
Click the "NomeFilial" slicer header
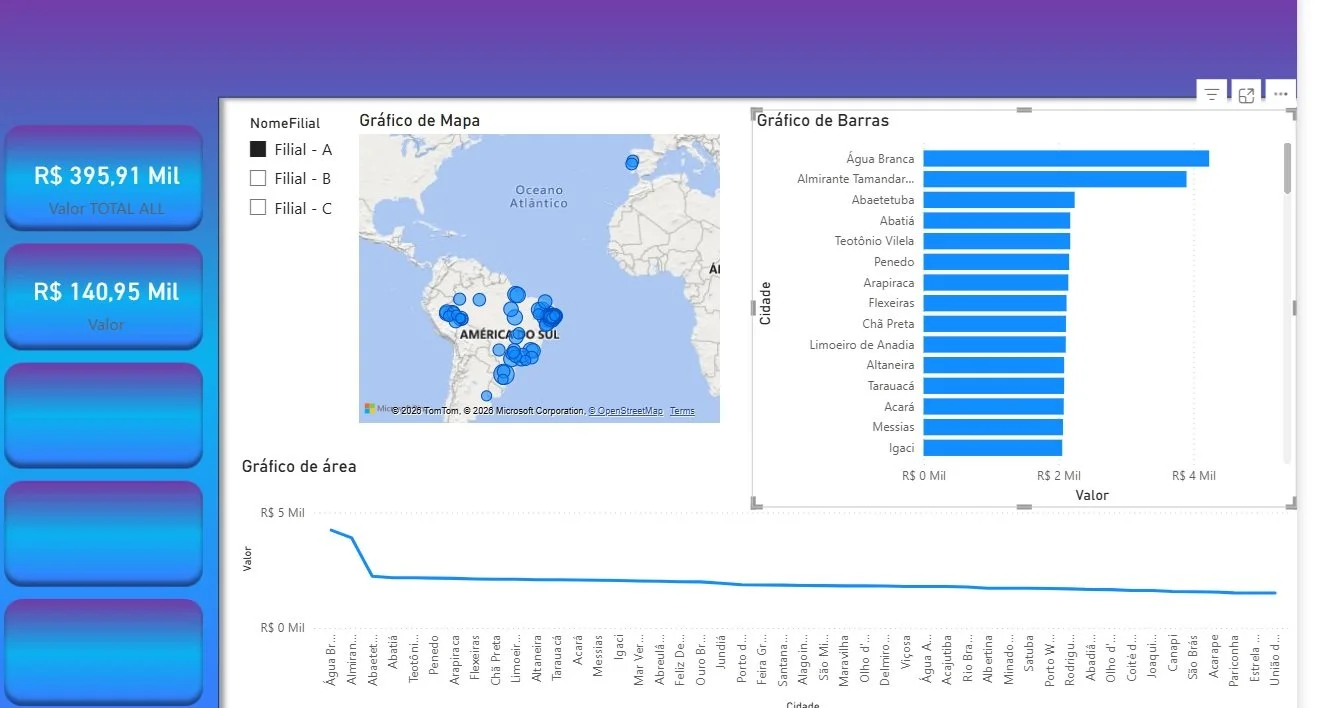pyautogui.click(x=285, y=123)
